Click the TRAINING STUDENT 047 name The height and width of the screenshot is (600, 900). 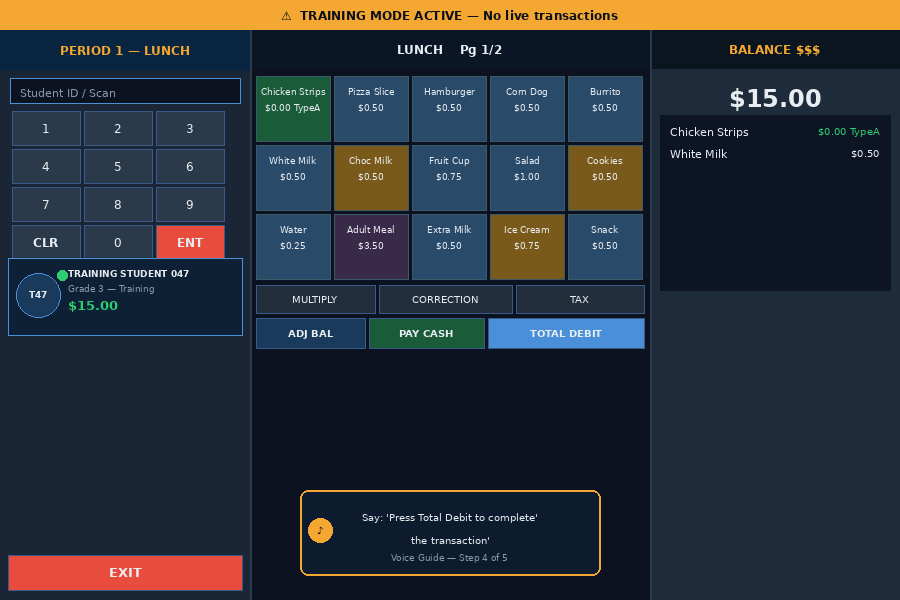(x=129, y=274)
